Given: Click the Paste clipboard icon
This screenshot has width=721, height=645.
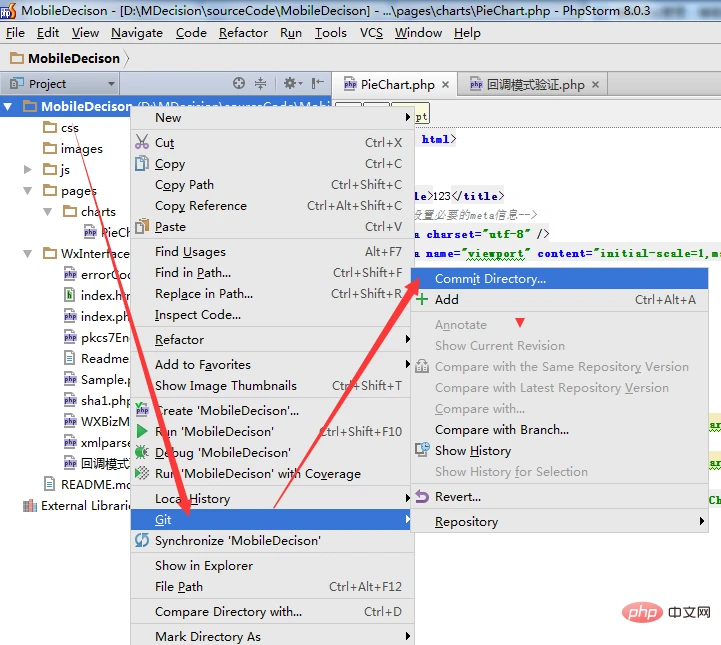Looking at the screenshot, I should [x=142, y=226].
